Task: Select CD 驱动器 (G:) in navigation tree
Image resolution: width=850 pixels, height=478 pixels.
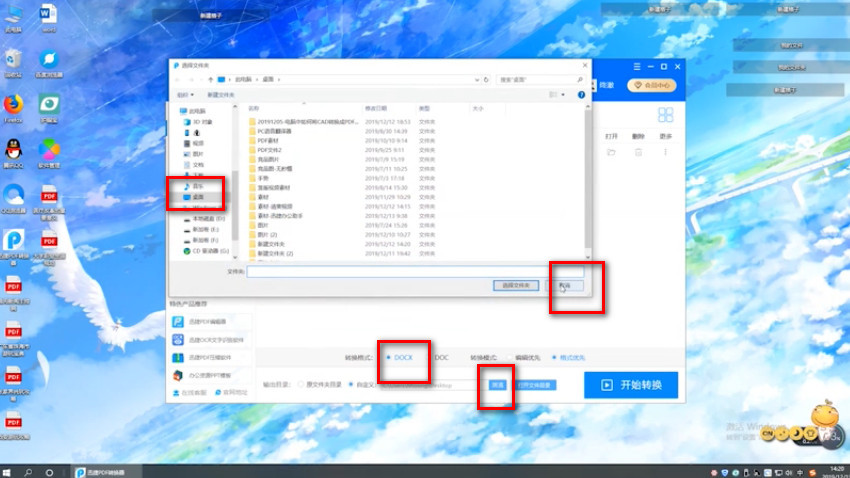Action: (x=206, y=251)
